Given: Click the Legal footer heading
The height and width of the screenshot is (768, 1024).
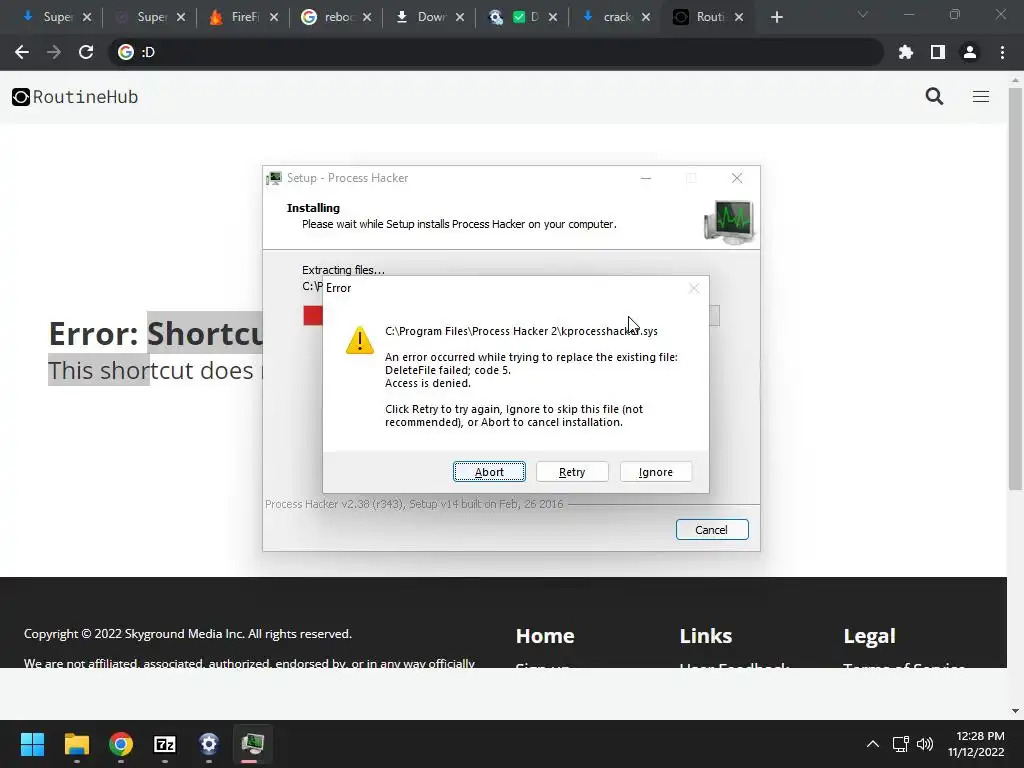Looking at the screenshot, I should click(869, 635).
